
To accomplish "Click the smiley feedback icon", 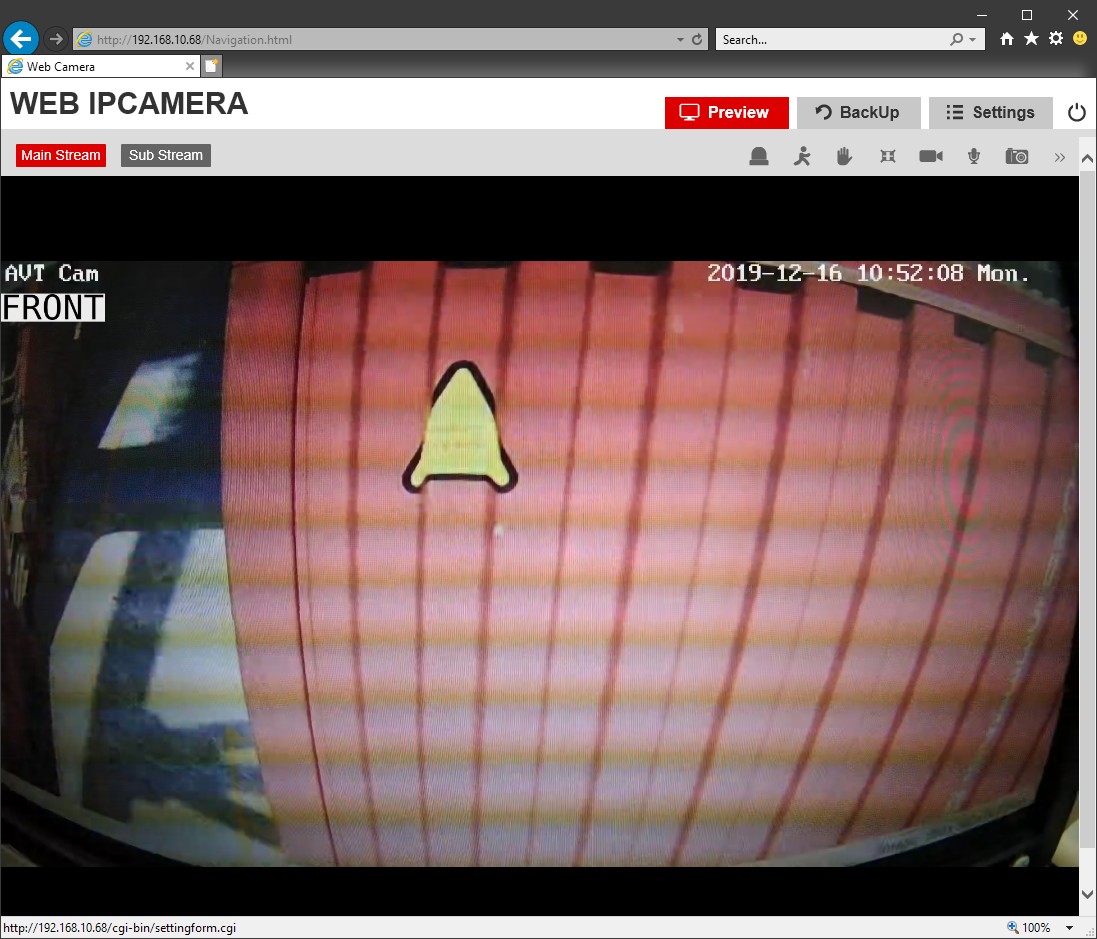I will click(1080, 39).
